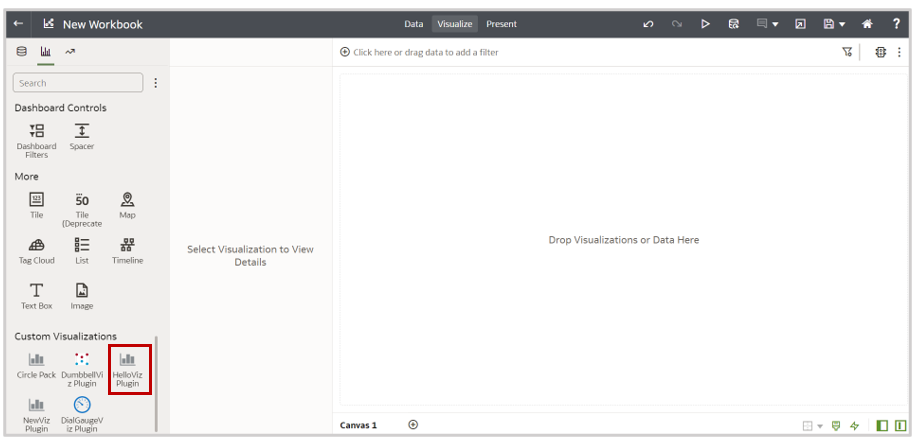Click the Drop Visualizations or Data Here canvas
The image size is (918, 441).
click(623, 240)
